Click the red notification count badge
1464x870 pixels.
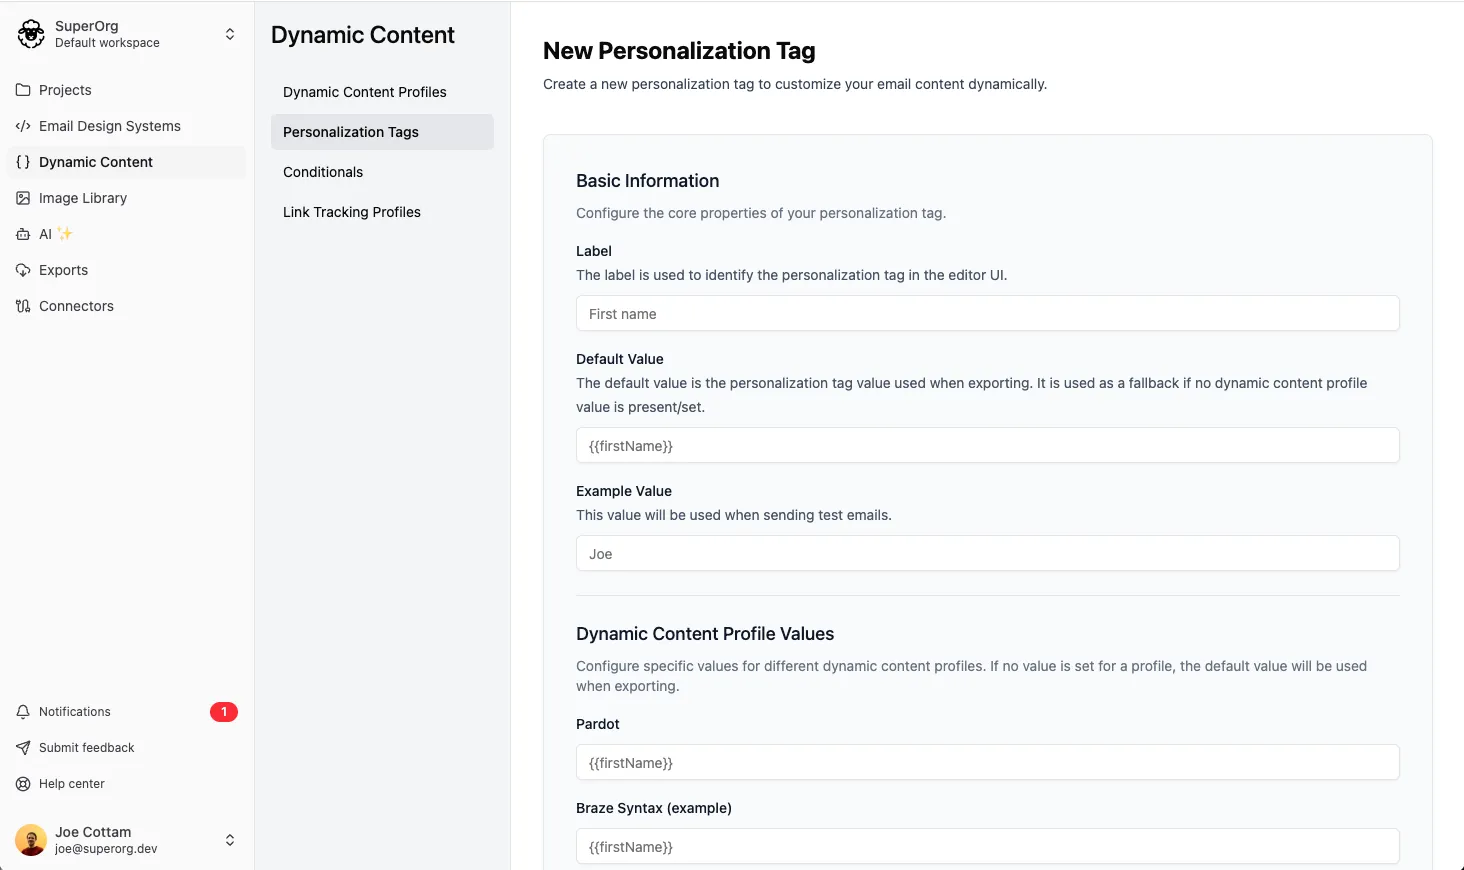pyautogui.click(x=224, y=711)
